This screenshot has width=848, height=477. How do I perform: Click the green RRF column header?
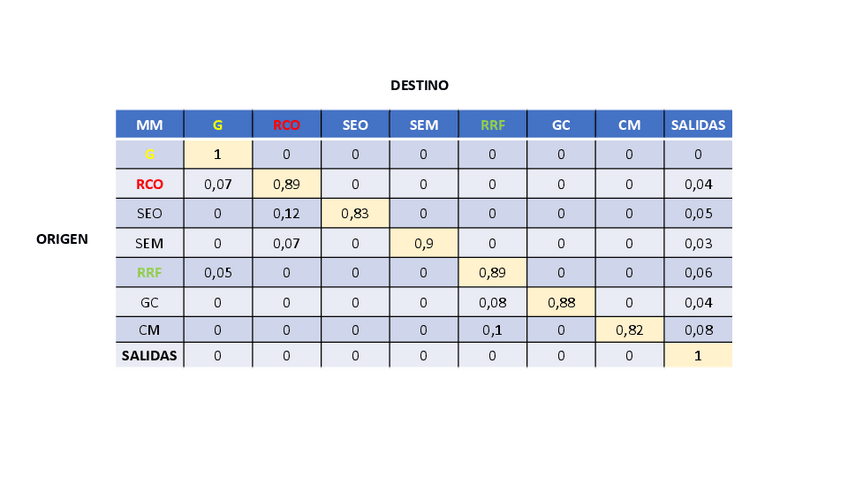pos(492,125)
